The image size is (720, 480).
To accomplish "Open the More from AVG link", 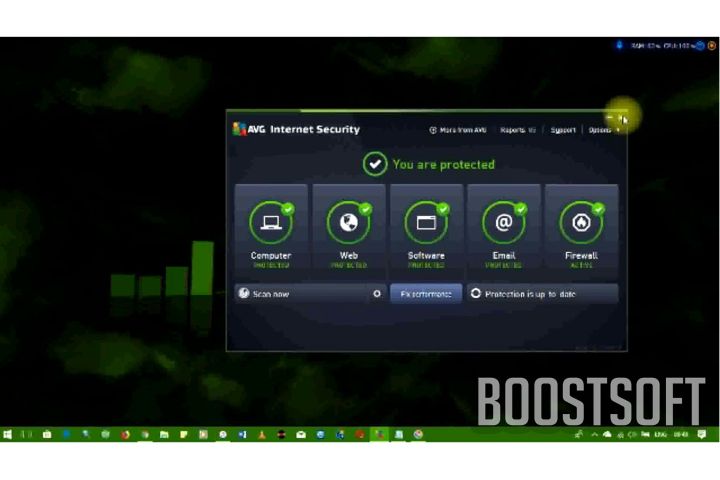I will point(458,130).
